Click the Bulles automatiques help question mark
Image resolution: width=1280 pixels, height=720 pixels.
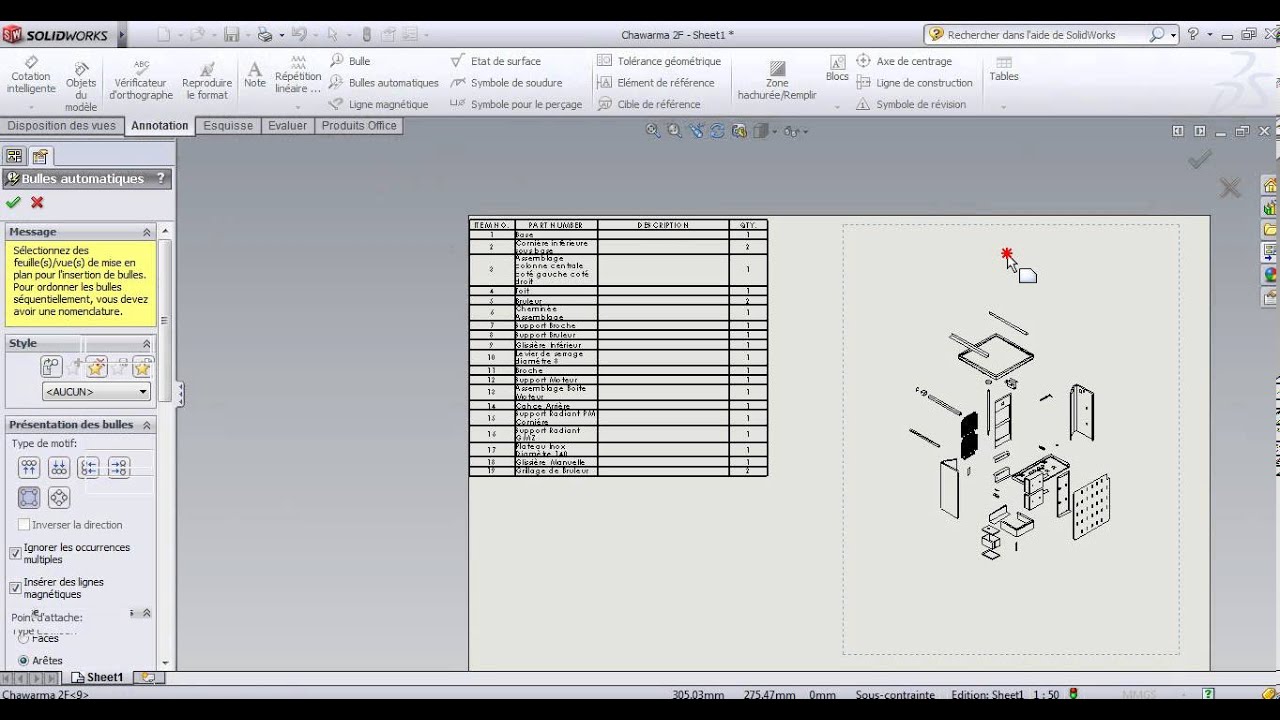160,179
